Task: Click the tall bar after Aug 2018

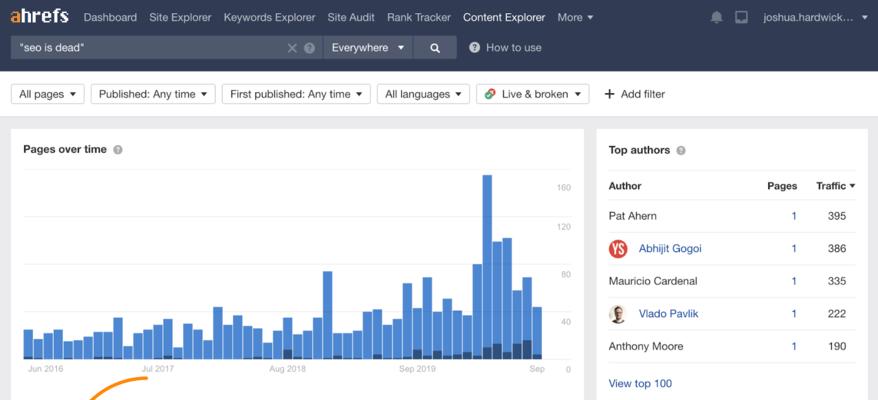Action: pyautogui.click(x=328, y=315)
